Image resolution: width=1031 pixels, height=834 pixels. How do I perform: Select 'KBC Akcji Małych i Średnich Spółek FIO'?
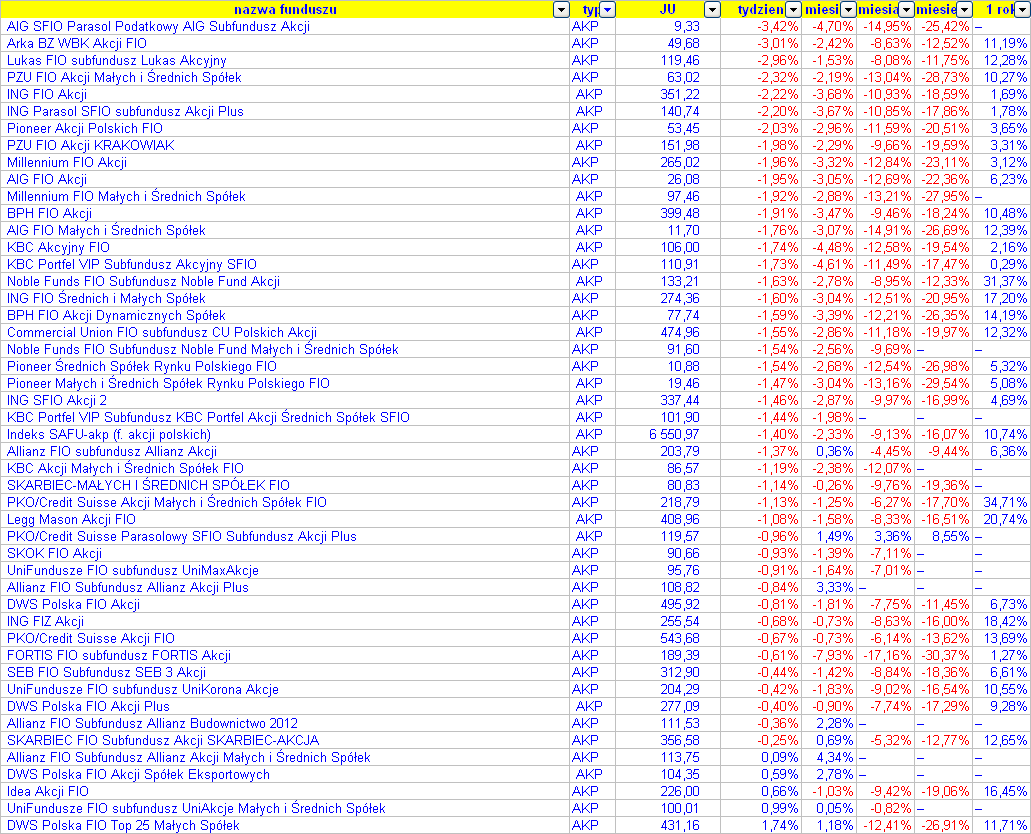coord(126,469)
